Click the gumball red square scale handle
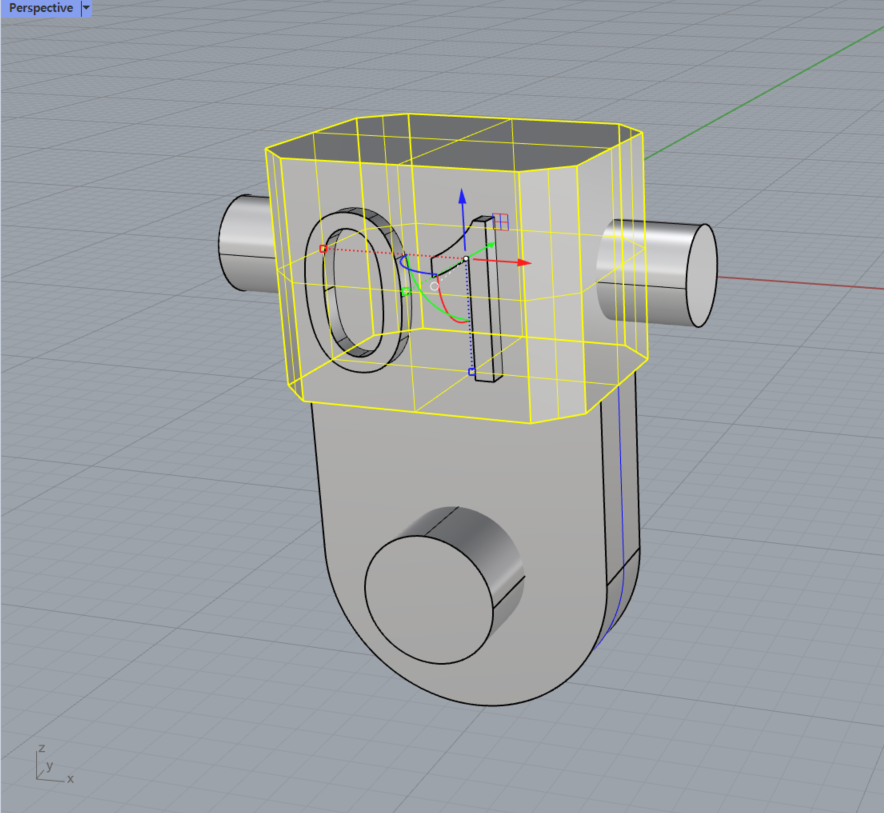Image resolution: width=884 pixels, height=813 pixels. click(x=322, y=249)
